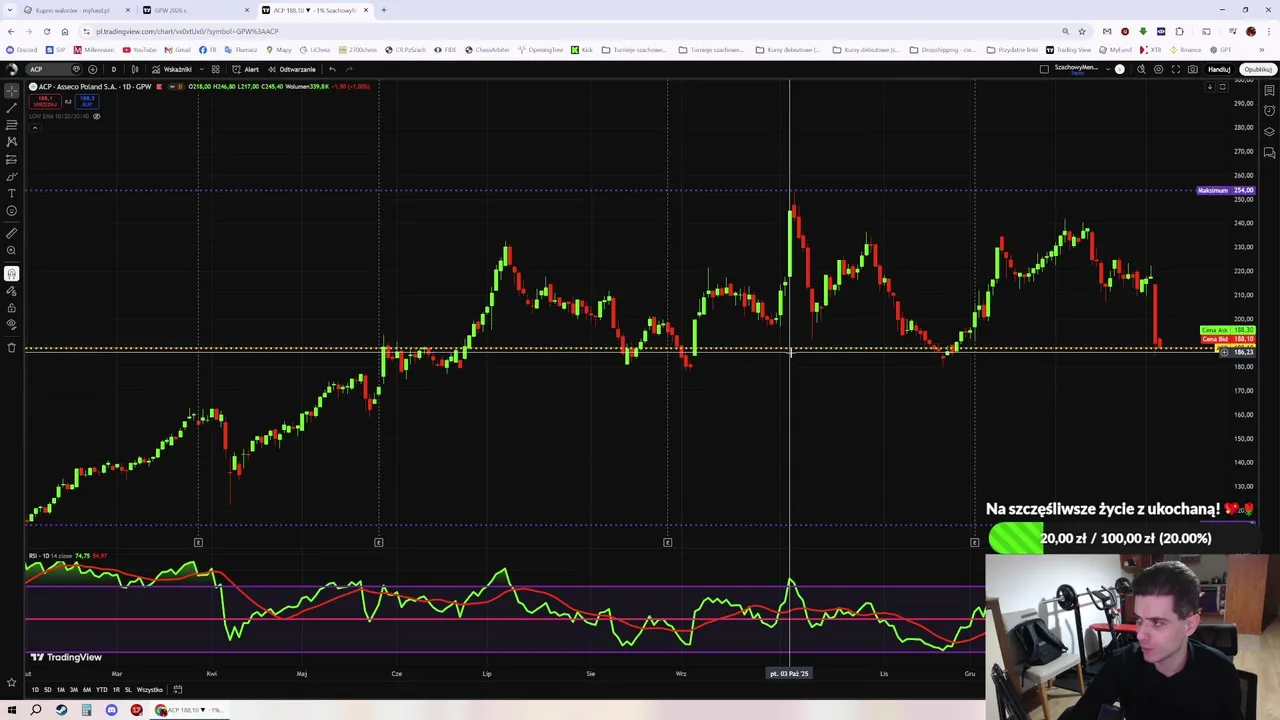Open the alerts panel clock icon
Image resolution: width=1280 pixels, height=720 pixels.
click(x=1269, y=111)
